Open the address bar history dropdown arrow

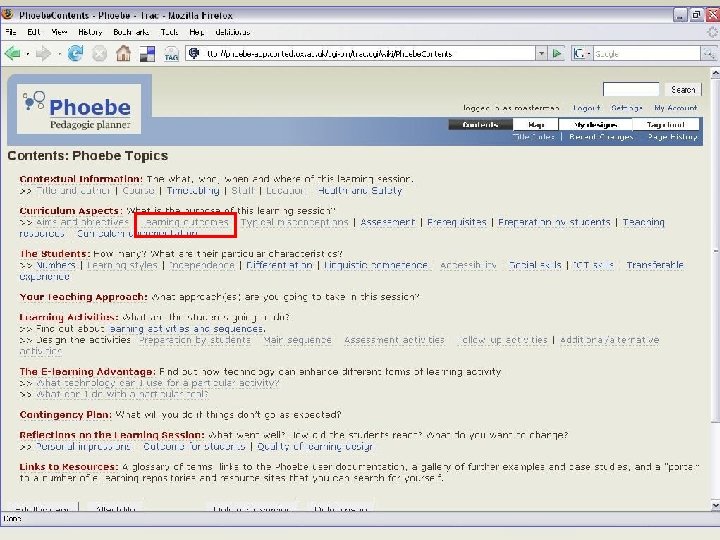(x=541, y=53)
